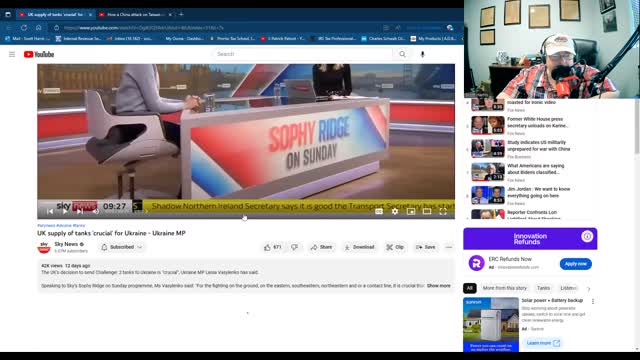Mute the video volume
The height and width of the screenshot is (360, 640).
[x=96, y=211]
